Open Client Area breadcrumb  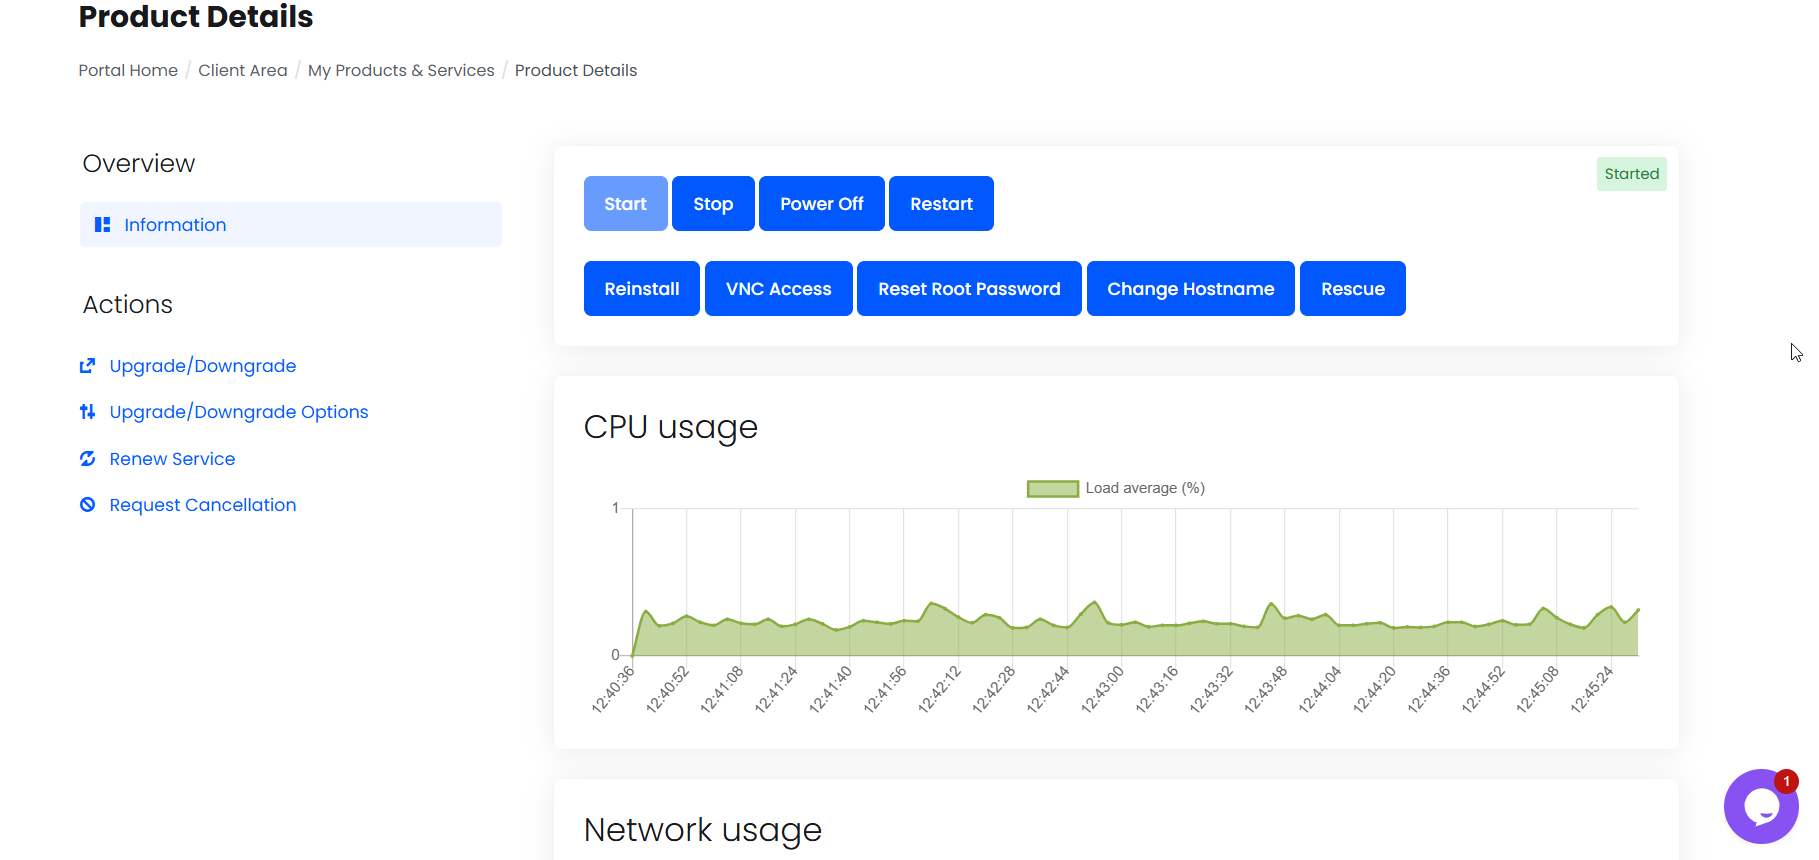(243, 70)
